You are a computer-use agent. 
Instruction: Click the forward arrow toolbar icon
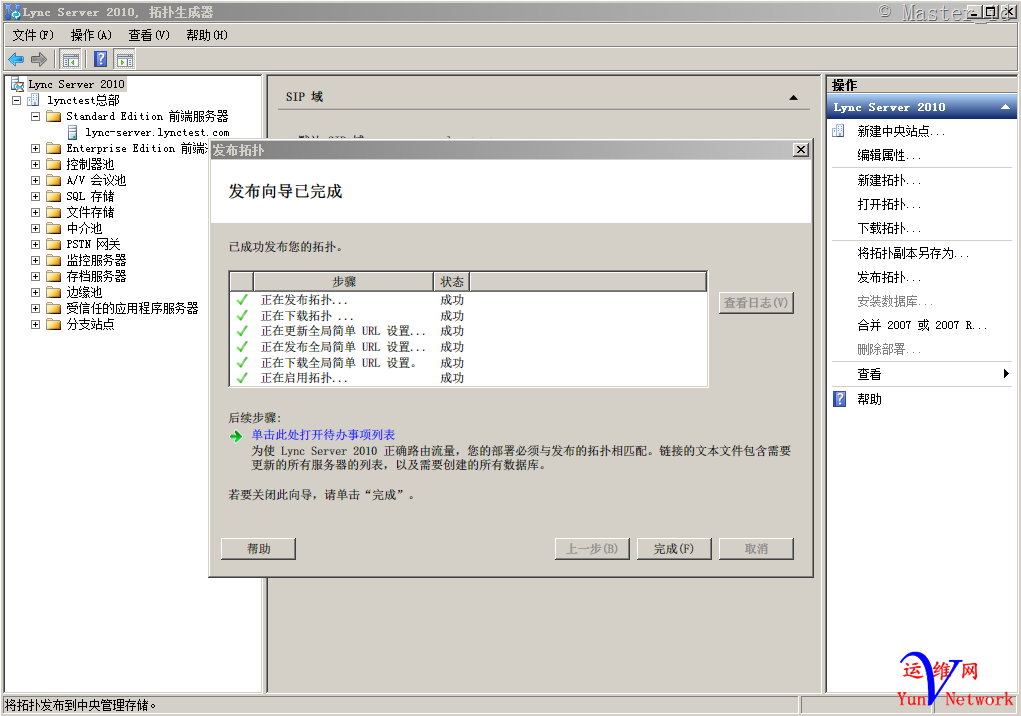coord(39,60)
